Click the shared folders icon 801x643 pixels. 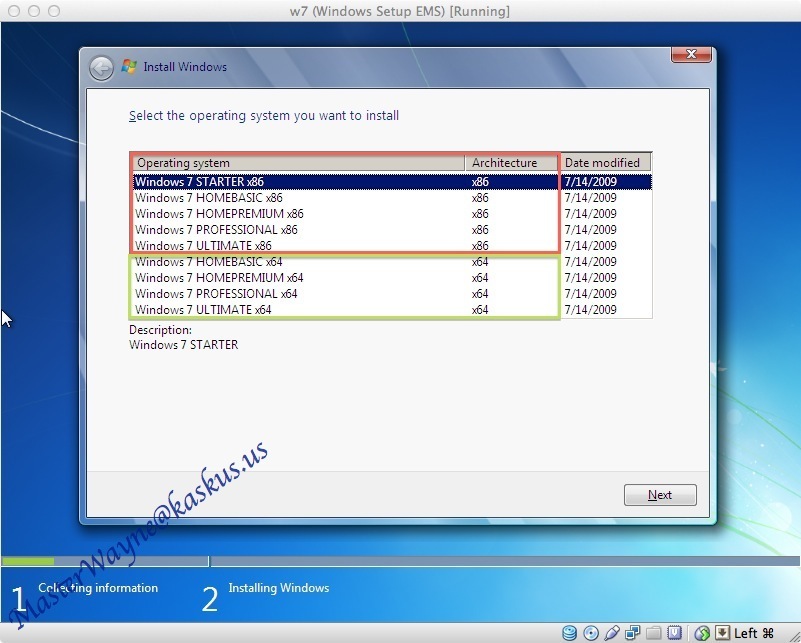click(x=654, y=633)
